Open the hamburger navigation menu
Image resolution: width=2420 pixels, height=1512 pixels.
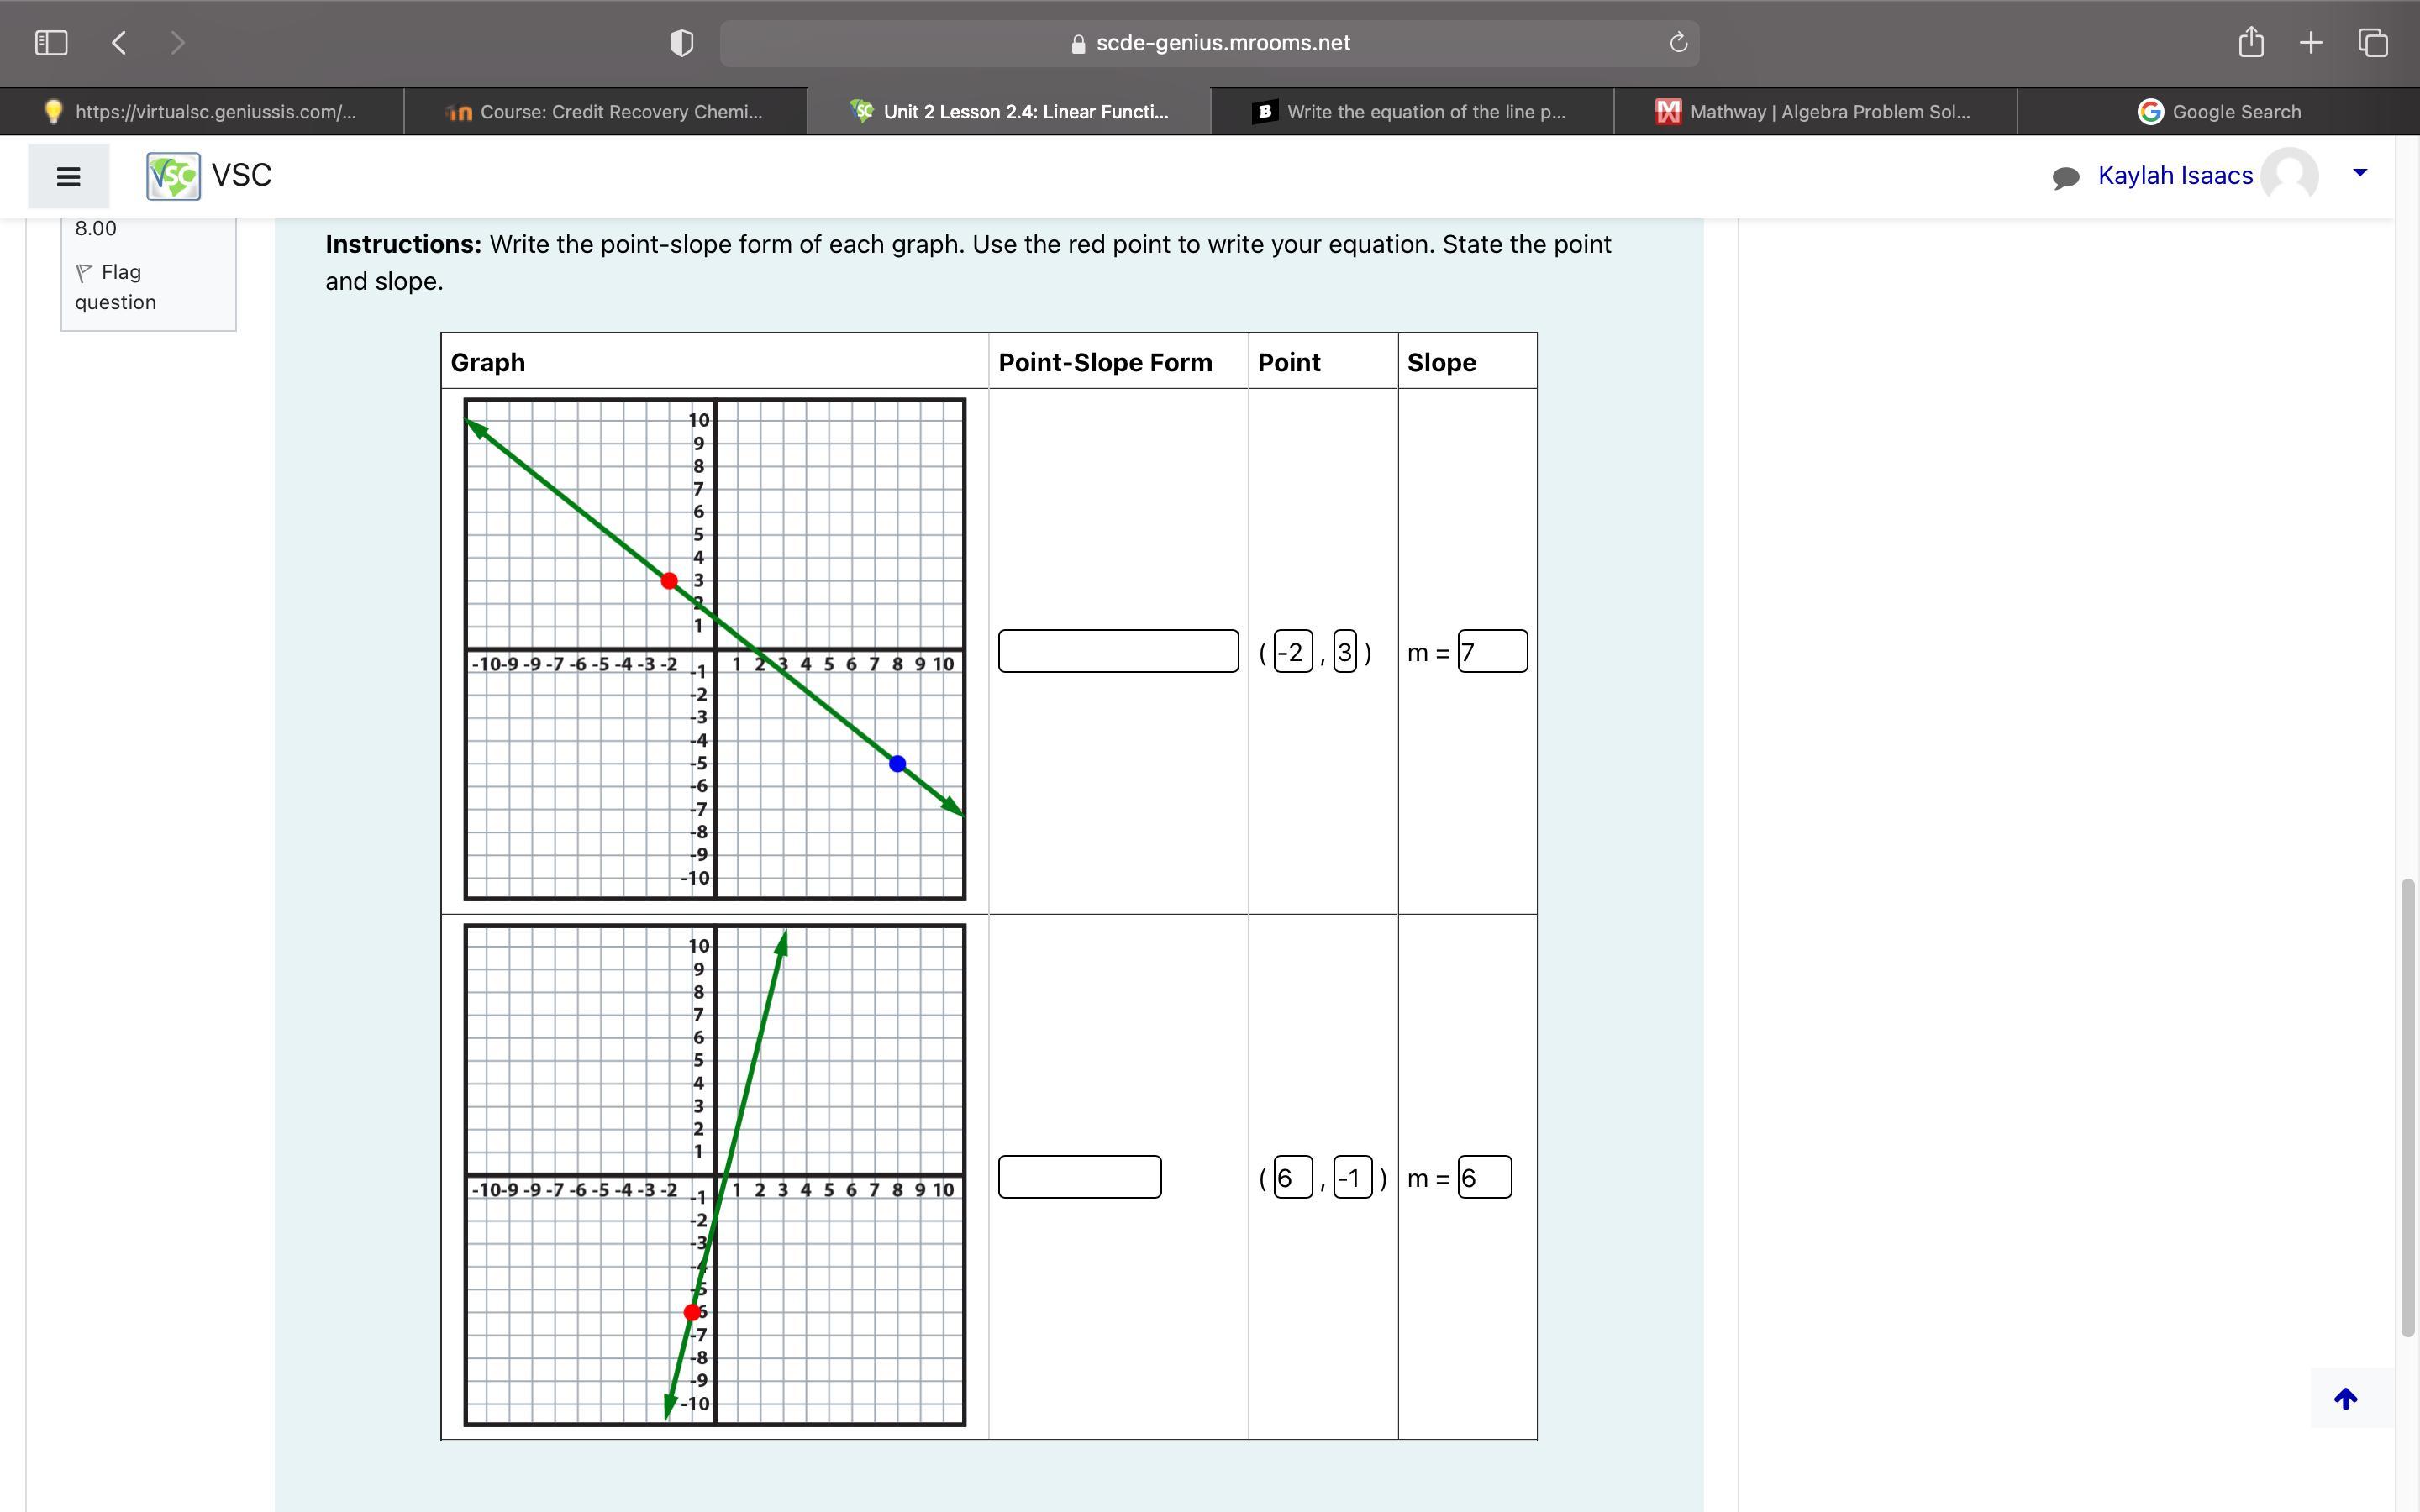[68, 176]
